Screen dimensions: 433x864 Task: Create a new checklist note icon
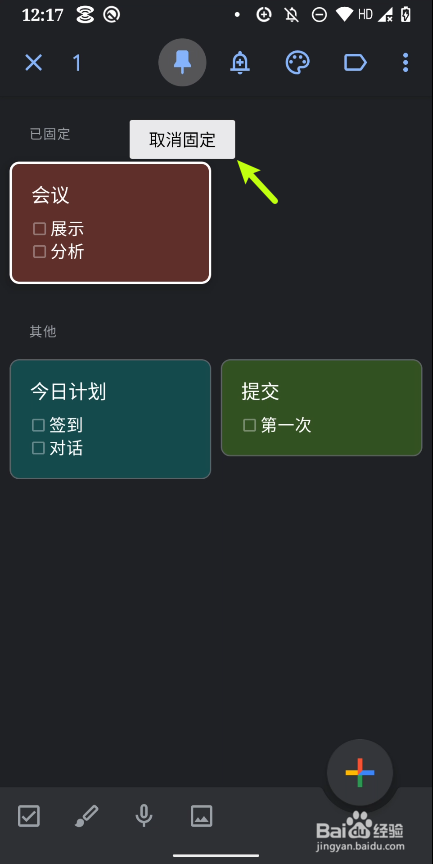click(29, 816)
